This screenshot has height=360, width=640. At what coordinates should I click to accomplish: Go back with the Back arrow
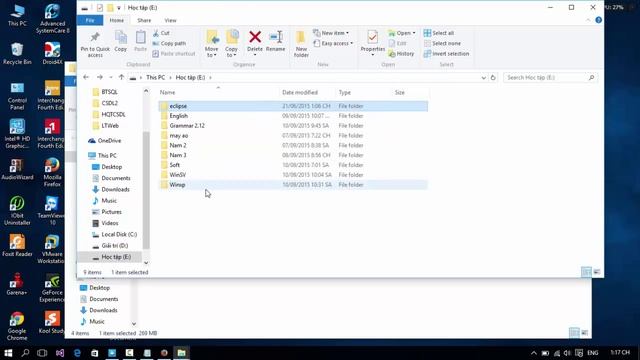coord(86,77)
